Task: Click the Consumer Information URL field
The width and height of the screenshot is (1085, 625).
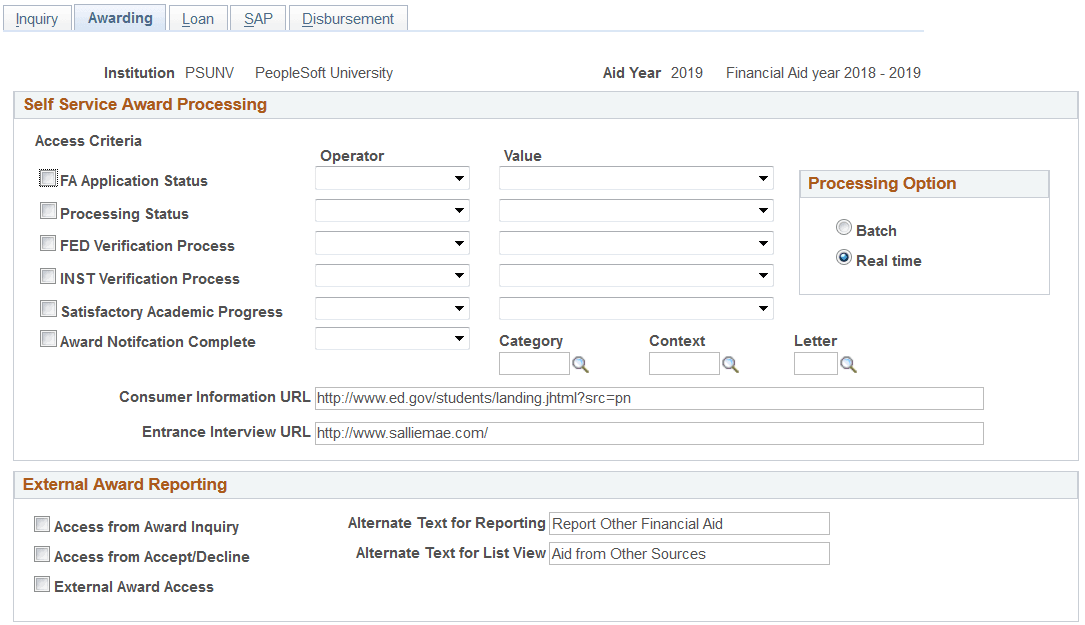Action: pos(648,398)
